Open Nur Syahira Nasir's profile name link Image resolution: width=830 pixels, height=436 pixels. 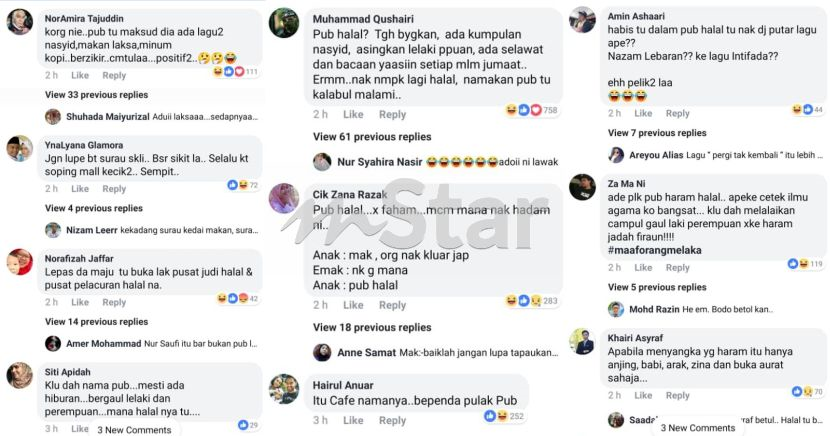[380, 162]
